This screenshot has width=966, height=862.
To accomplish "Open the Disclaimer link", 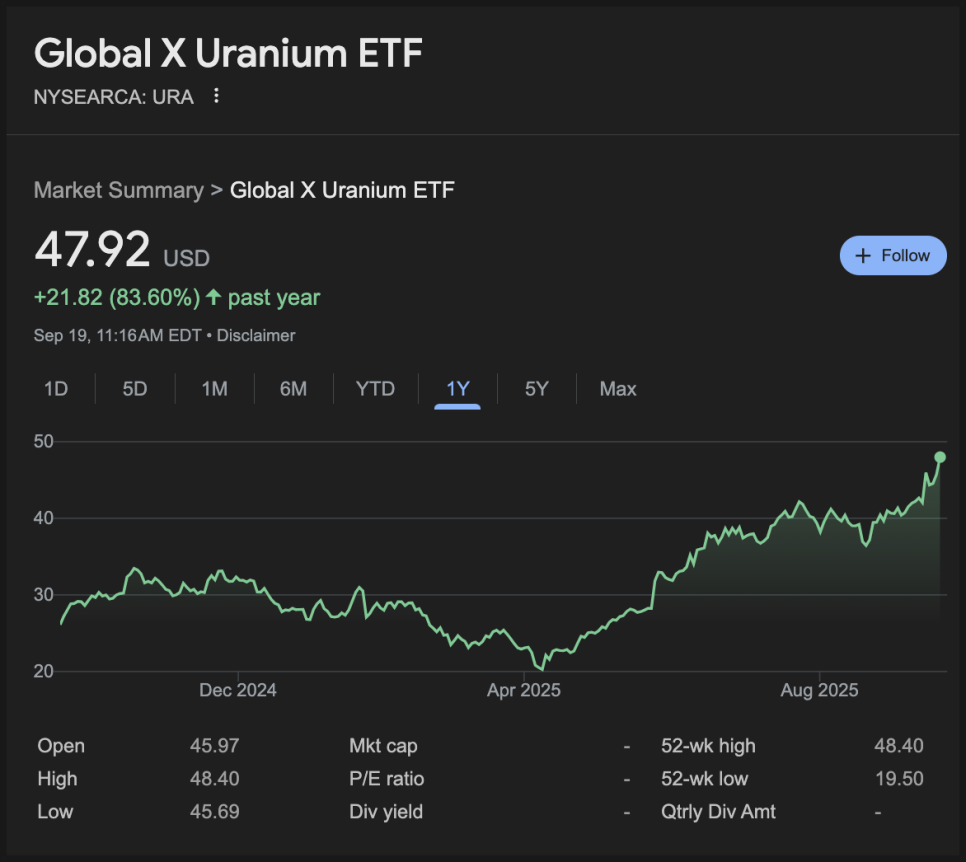I will (256, 336).
